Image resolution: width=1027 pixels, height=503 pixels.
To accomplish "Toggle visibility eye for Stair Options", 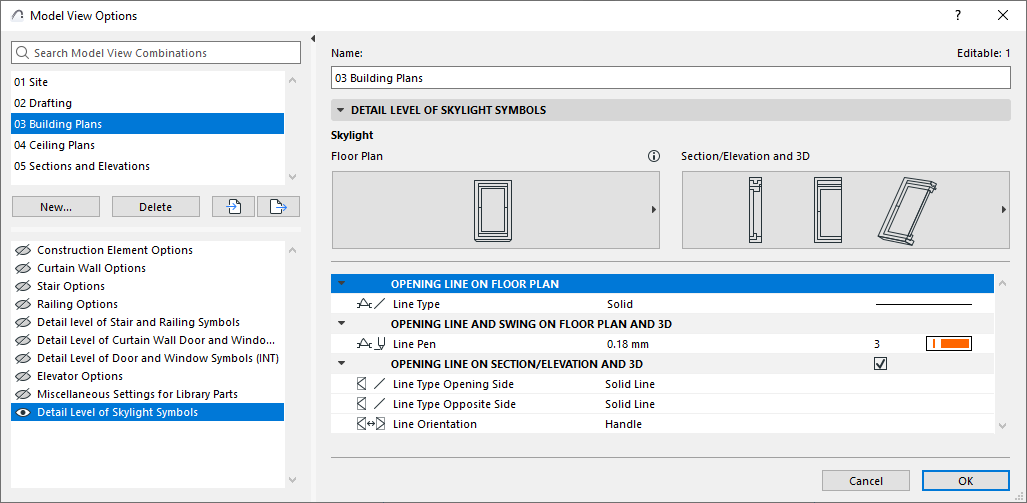I will 22,286.
